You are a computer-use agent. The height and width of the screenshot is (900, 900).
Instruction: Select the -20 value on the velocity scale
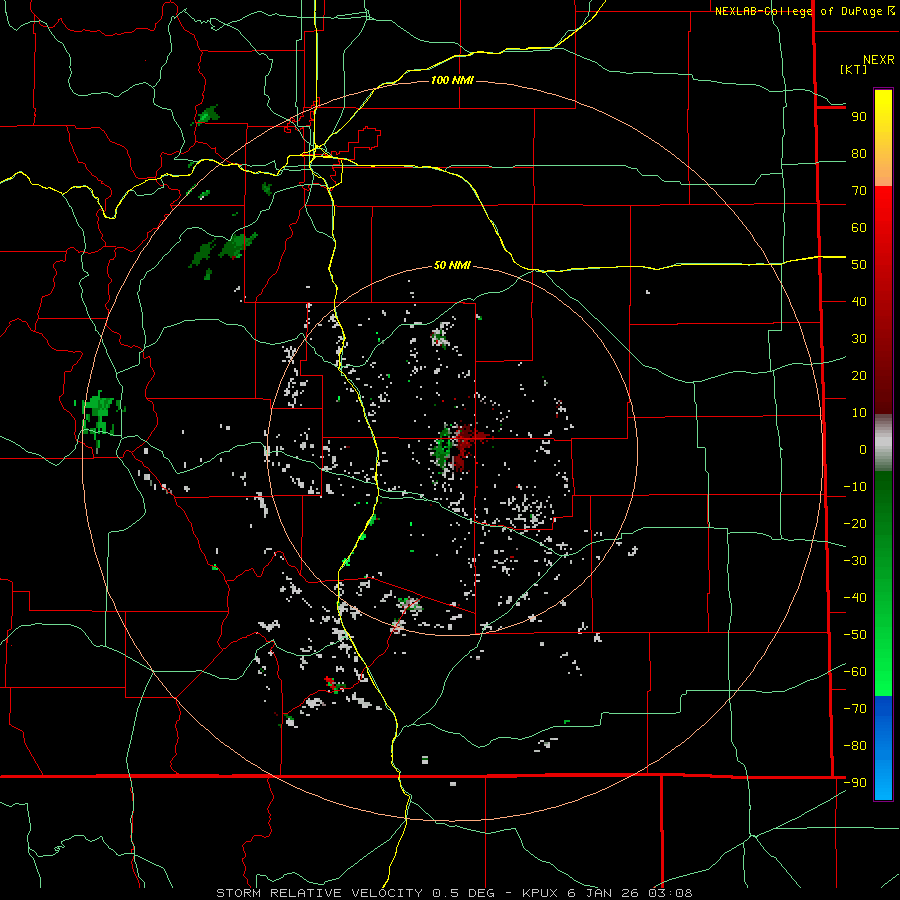[855, 524]
